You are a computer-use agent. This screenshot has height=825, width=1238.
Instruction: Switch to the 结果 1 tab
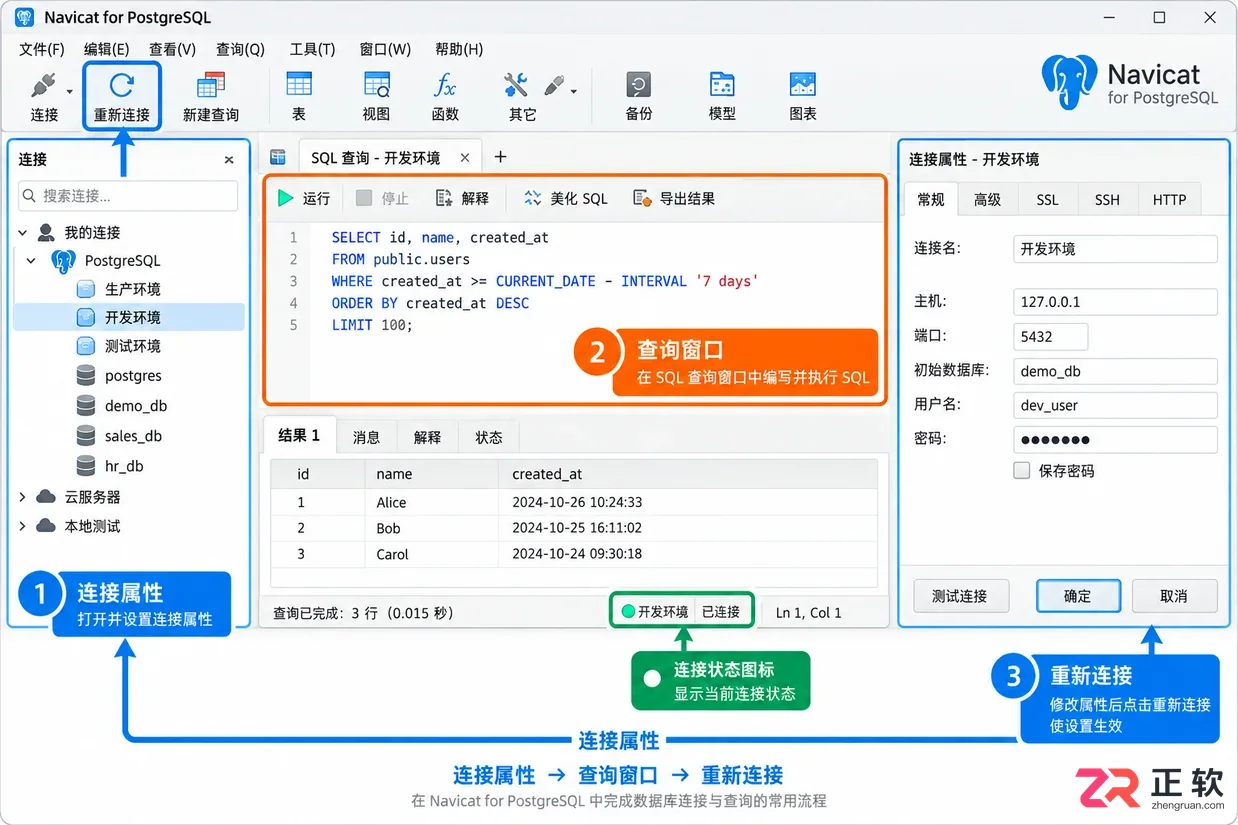coord(299,436)
